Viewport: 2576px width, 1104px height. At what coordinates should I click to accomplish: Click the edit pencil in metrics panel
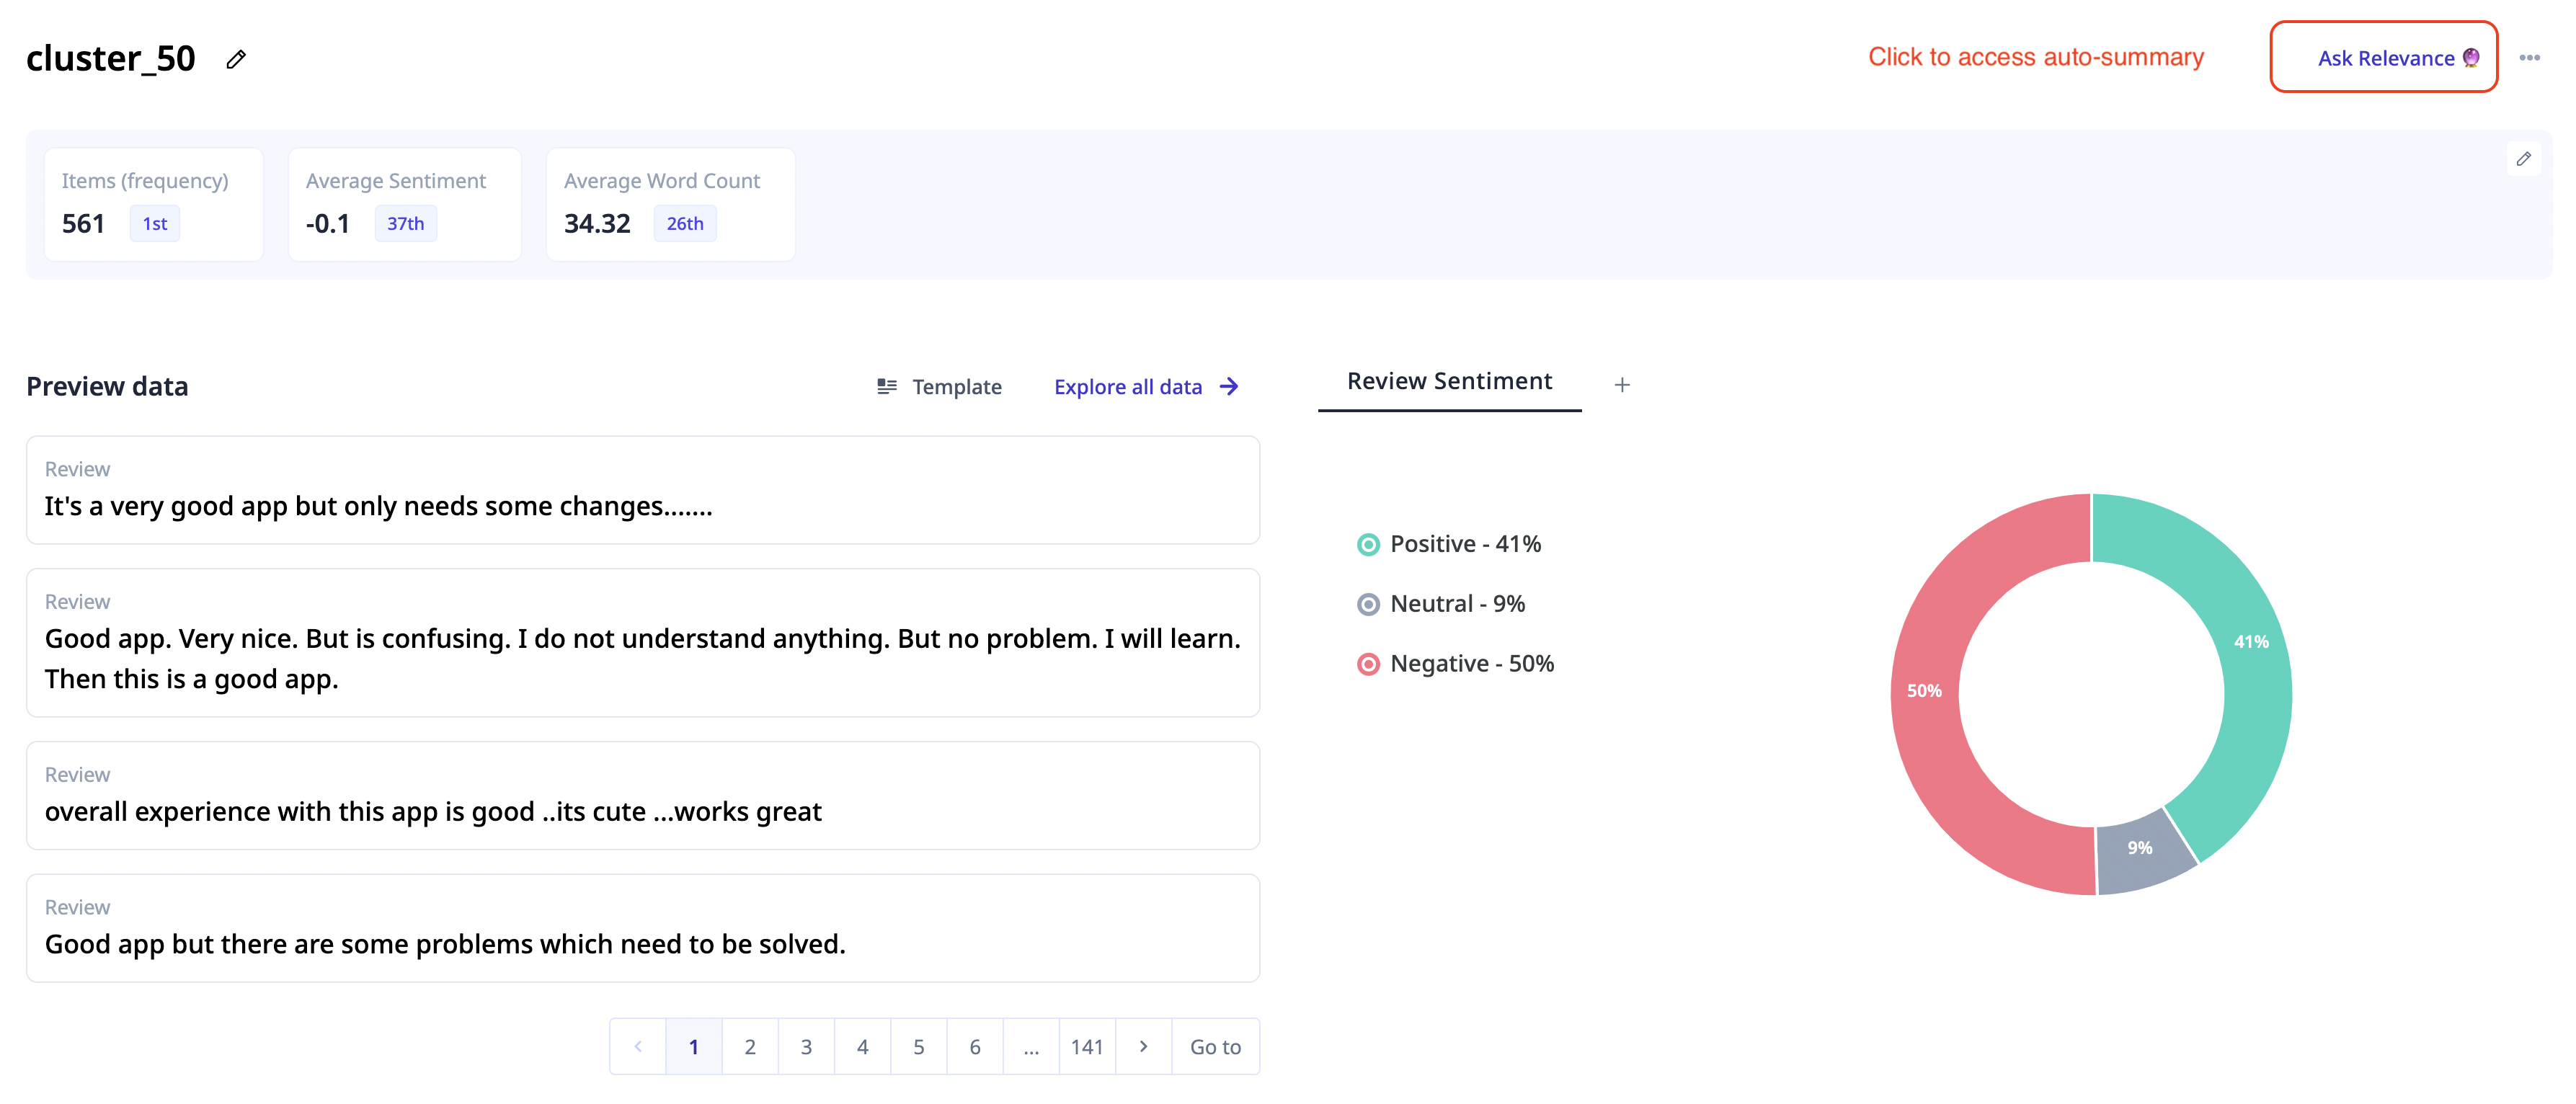pyautogui.click(x=2523, y=159)
